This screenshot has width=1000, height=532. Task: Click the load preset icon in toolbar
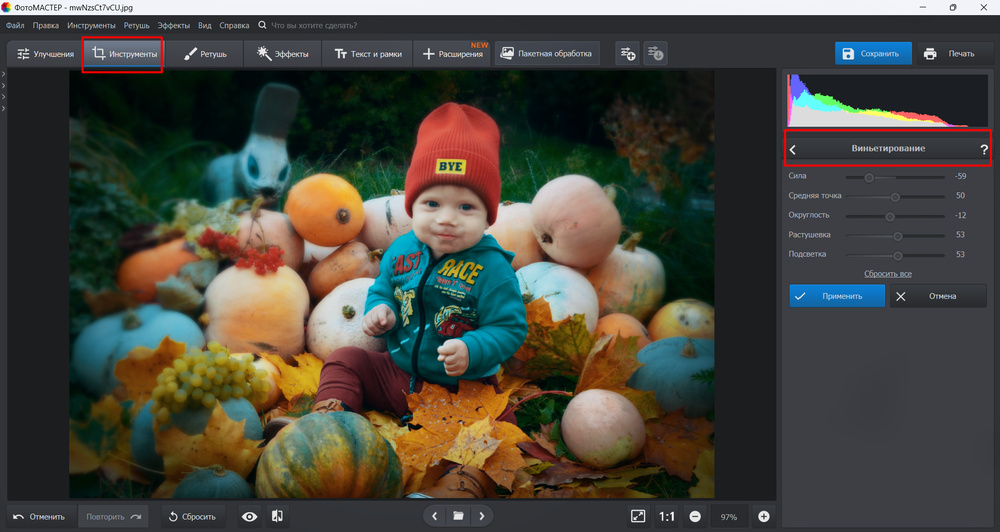pos(656,53)
